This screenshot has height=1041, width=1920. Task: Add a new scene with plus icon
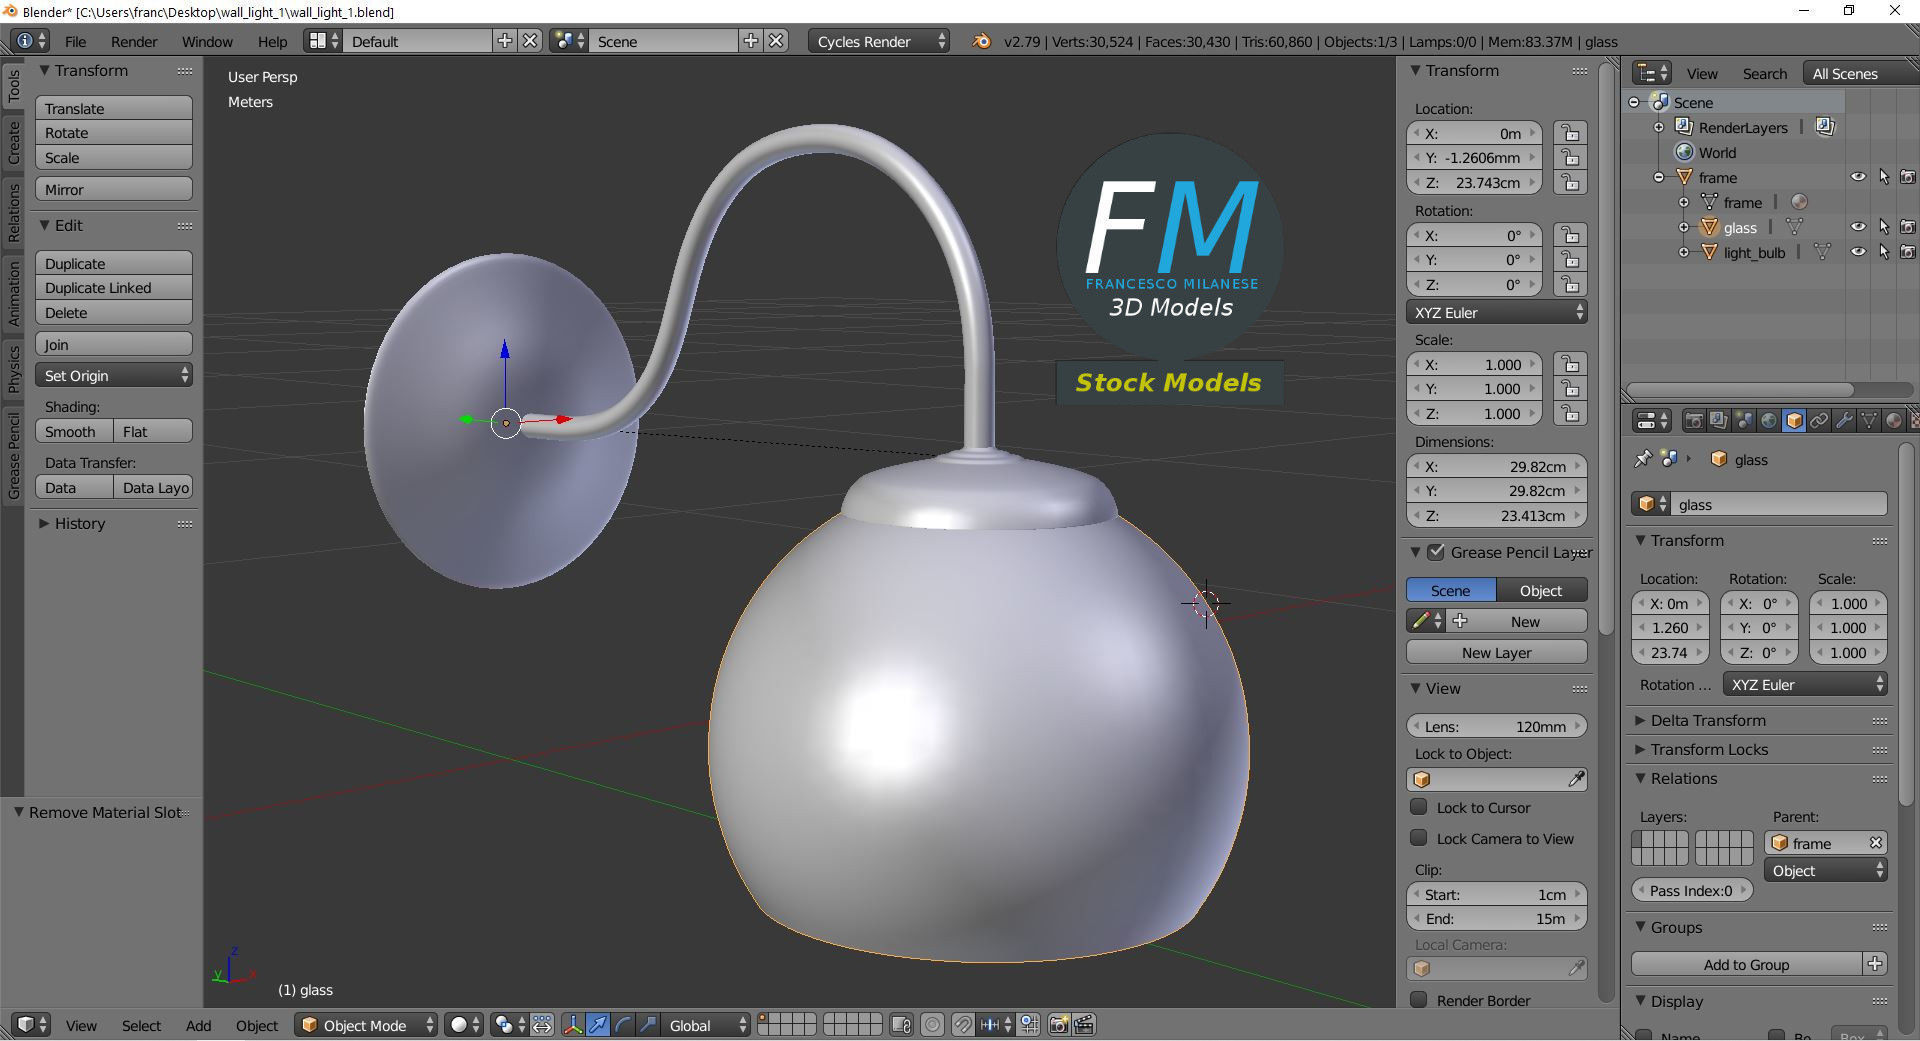(751, 41)
